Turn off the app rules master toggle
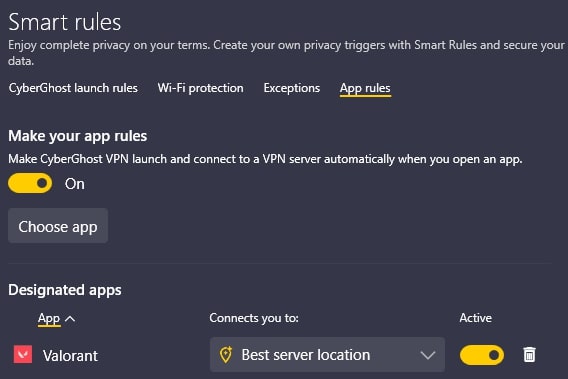 tap(30, 183)
